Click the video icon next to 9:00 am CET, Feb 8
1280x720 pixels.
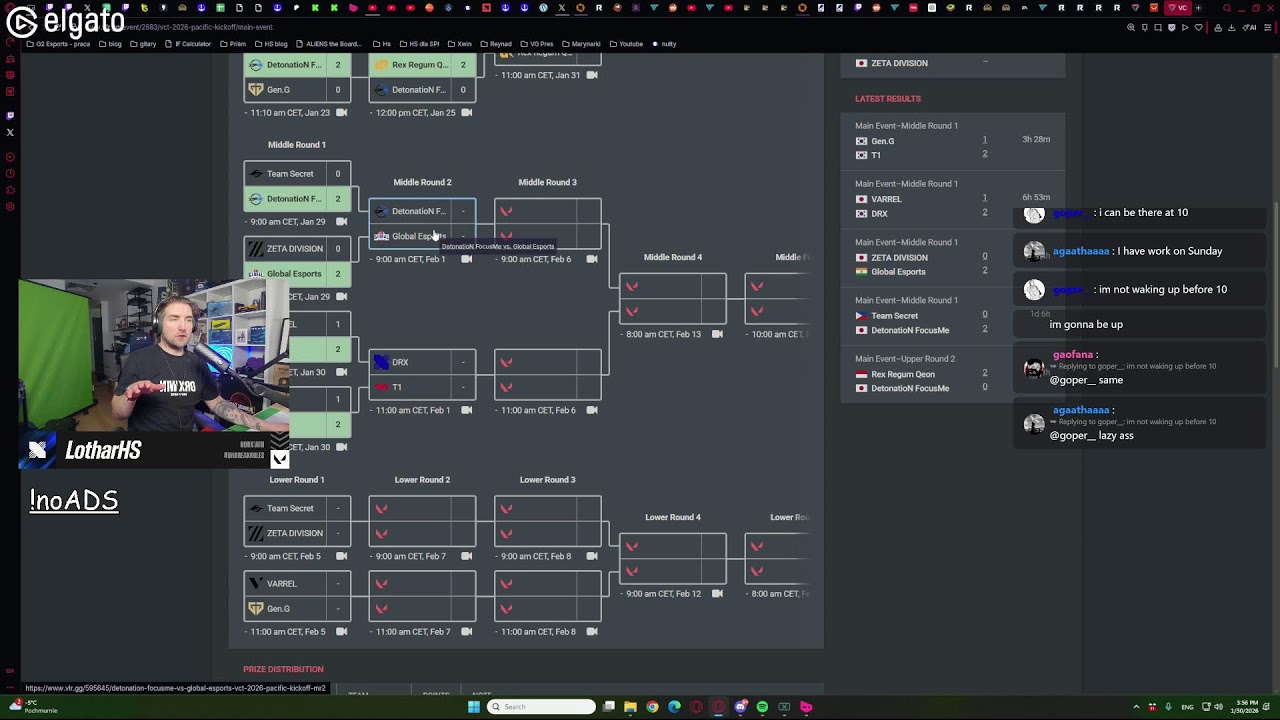(x=592, y=556)
